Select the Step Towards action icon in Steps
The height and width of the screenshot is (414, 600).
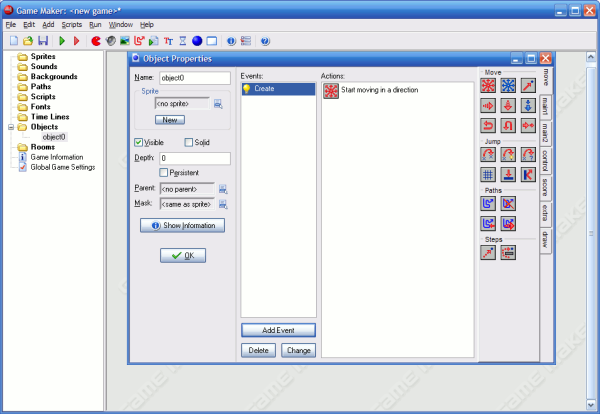pos(488,253)
